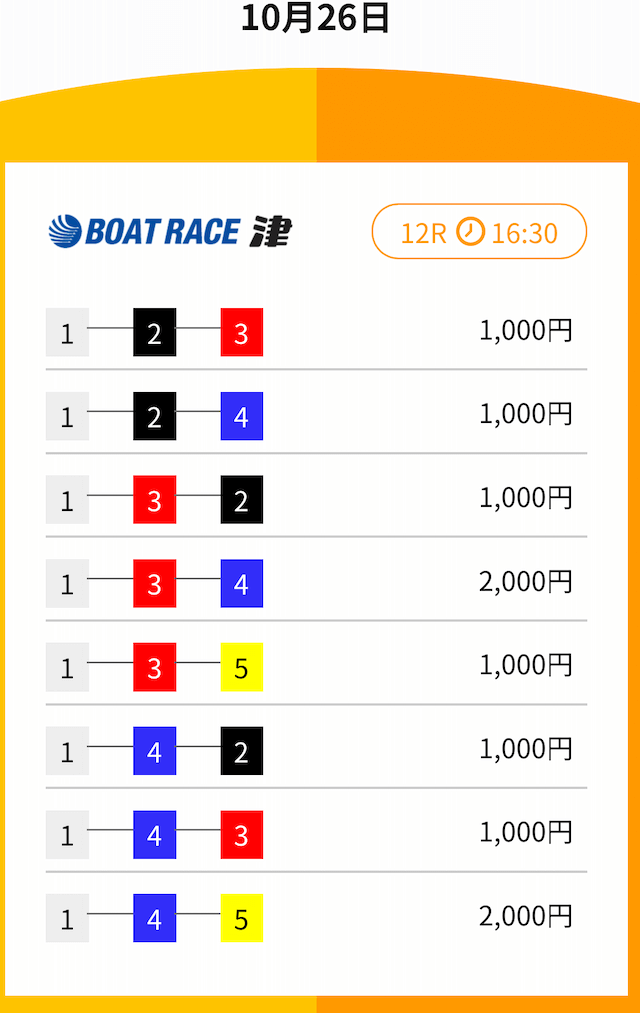Click the 10月26日 date heading
Screen dimensions: 640x1013
(x=315, y=18)
